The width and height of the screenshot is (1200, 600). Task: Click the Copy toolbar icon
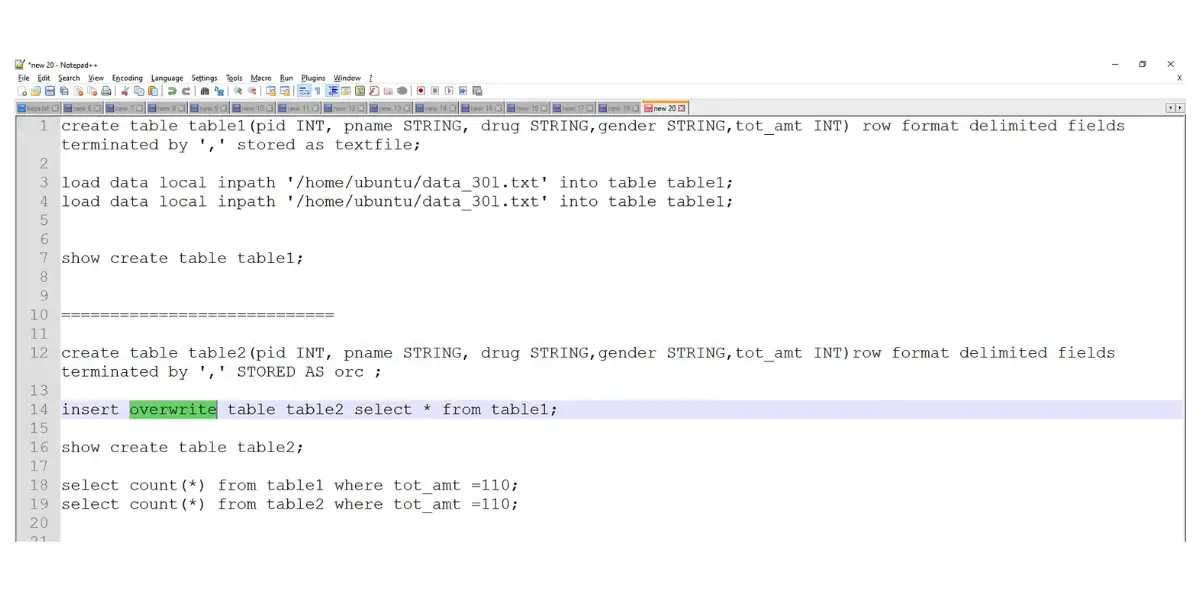click(x=138, y=90)
